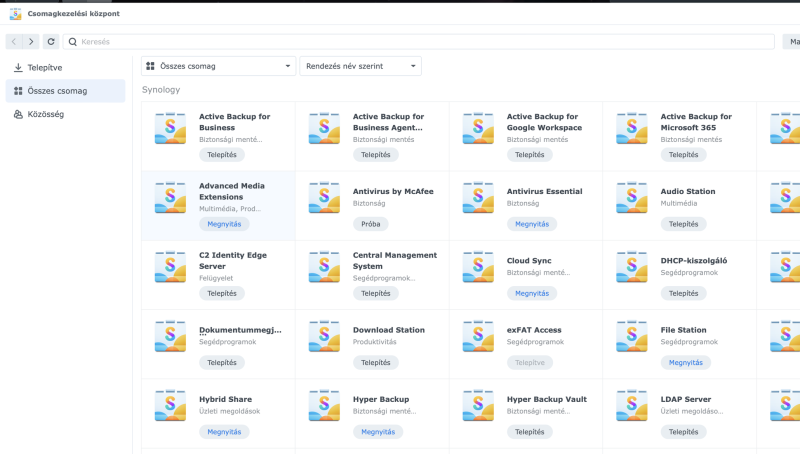Click the back navigation arrow
Viewport: 800px width, 454px height.
[14, 42]
